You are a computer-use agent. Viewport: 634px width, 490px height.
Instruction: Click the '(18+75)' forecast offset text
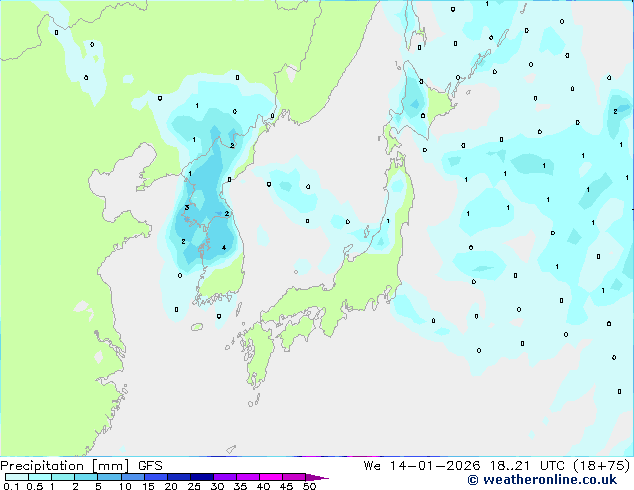pos(602,466)
